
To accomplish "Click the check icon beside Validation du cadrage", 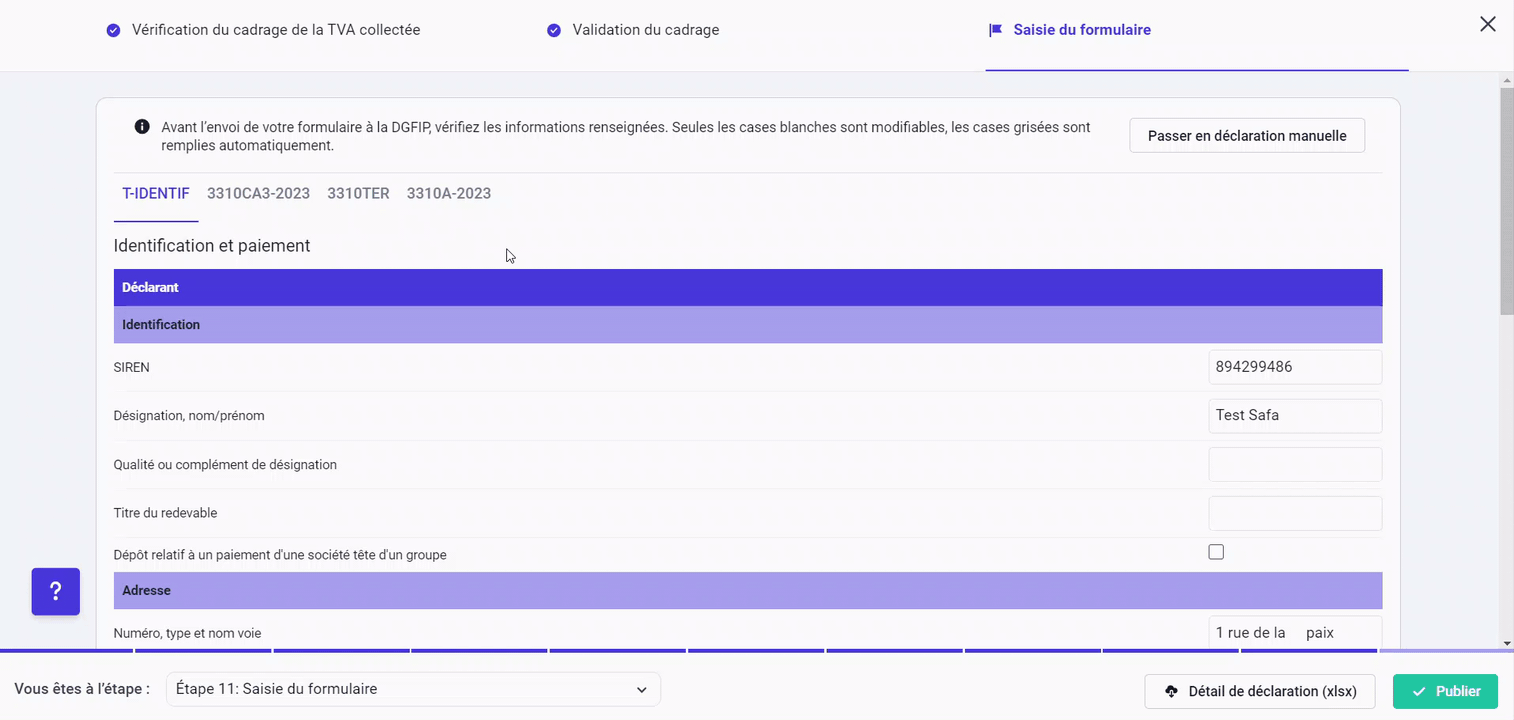I will (554, 30).
